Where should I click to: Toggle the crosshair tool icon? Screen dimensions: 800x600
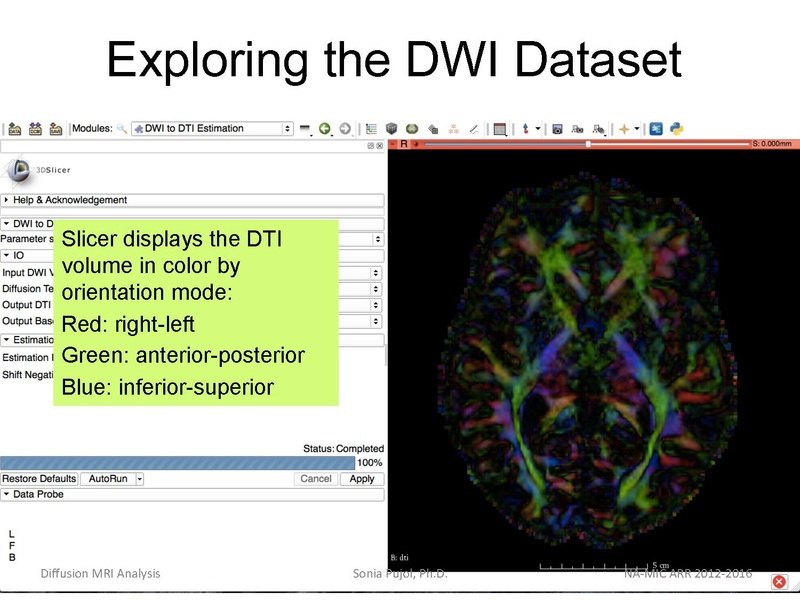coord(625,129)
